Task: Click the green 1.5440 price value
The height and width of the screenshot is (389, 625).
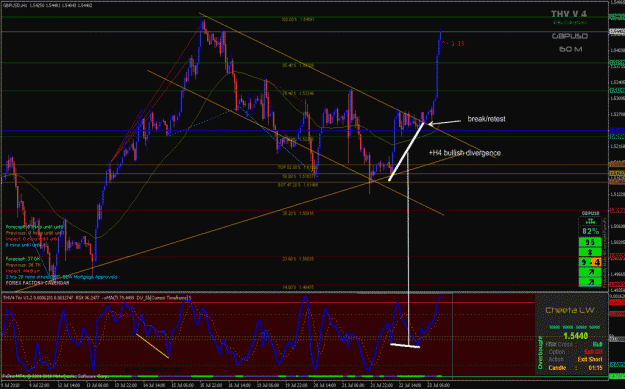Action: tap(576, 336)
